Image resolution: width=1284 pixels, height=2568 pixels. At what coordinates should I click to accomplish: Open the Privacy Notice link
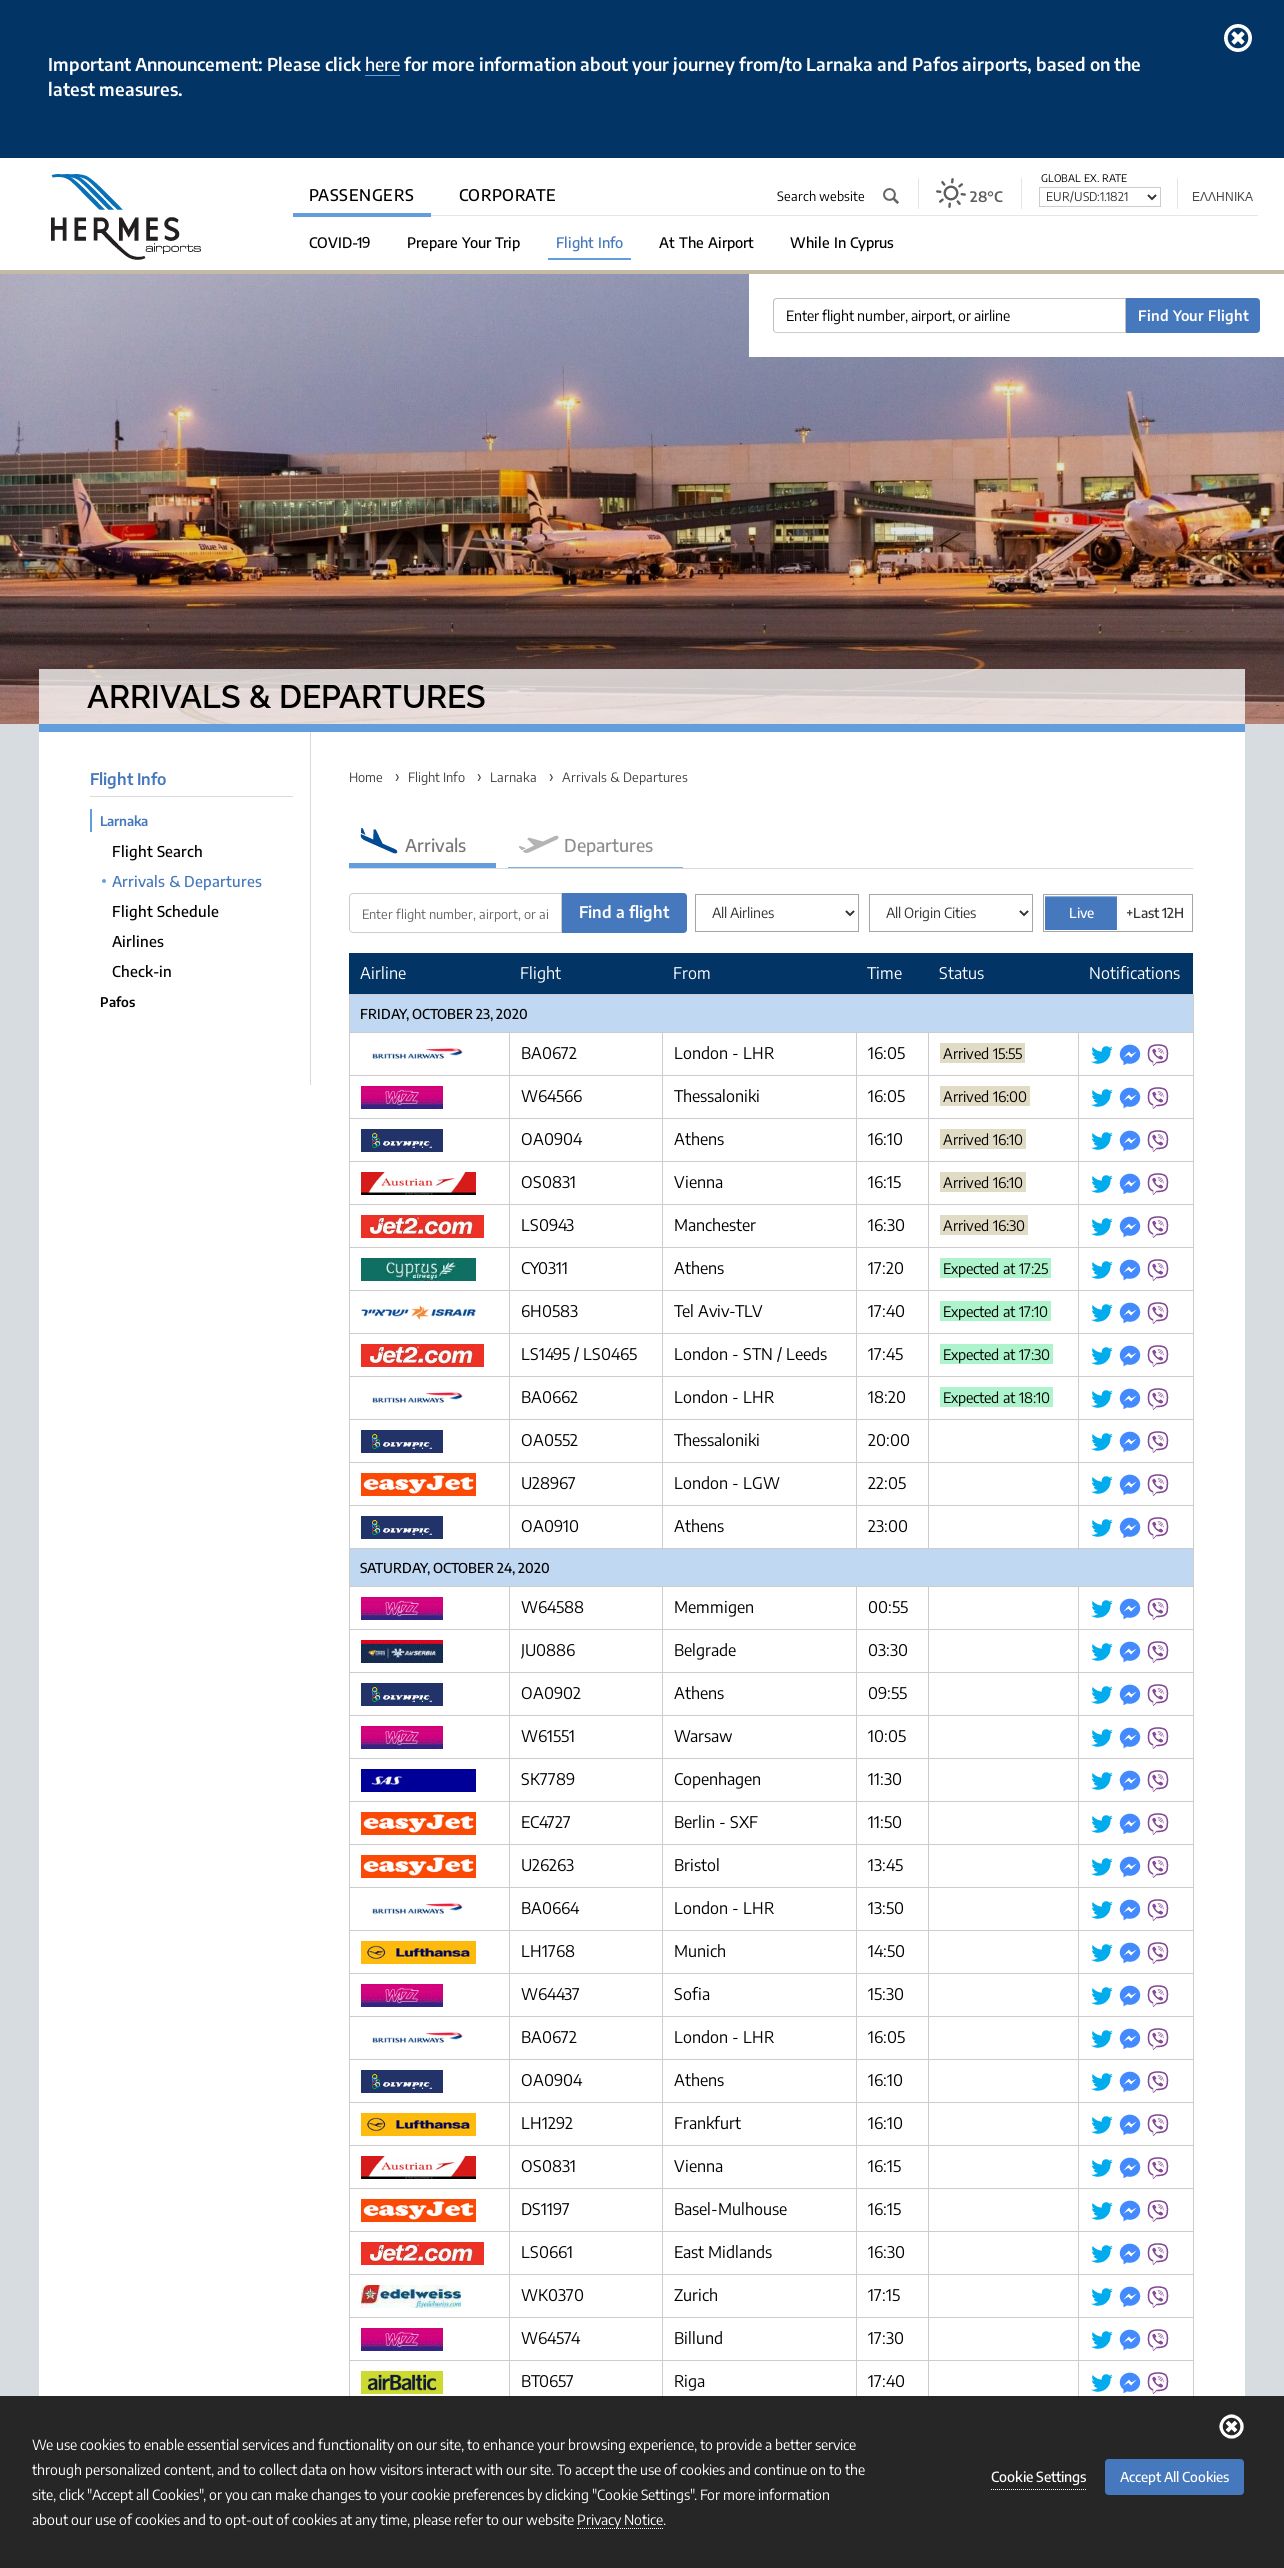tap(620, 2520)
